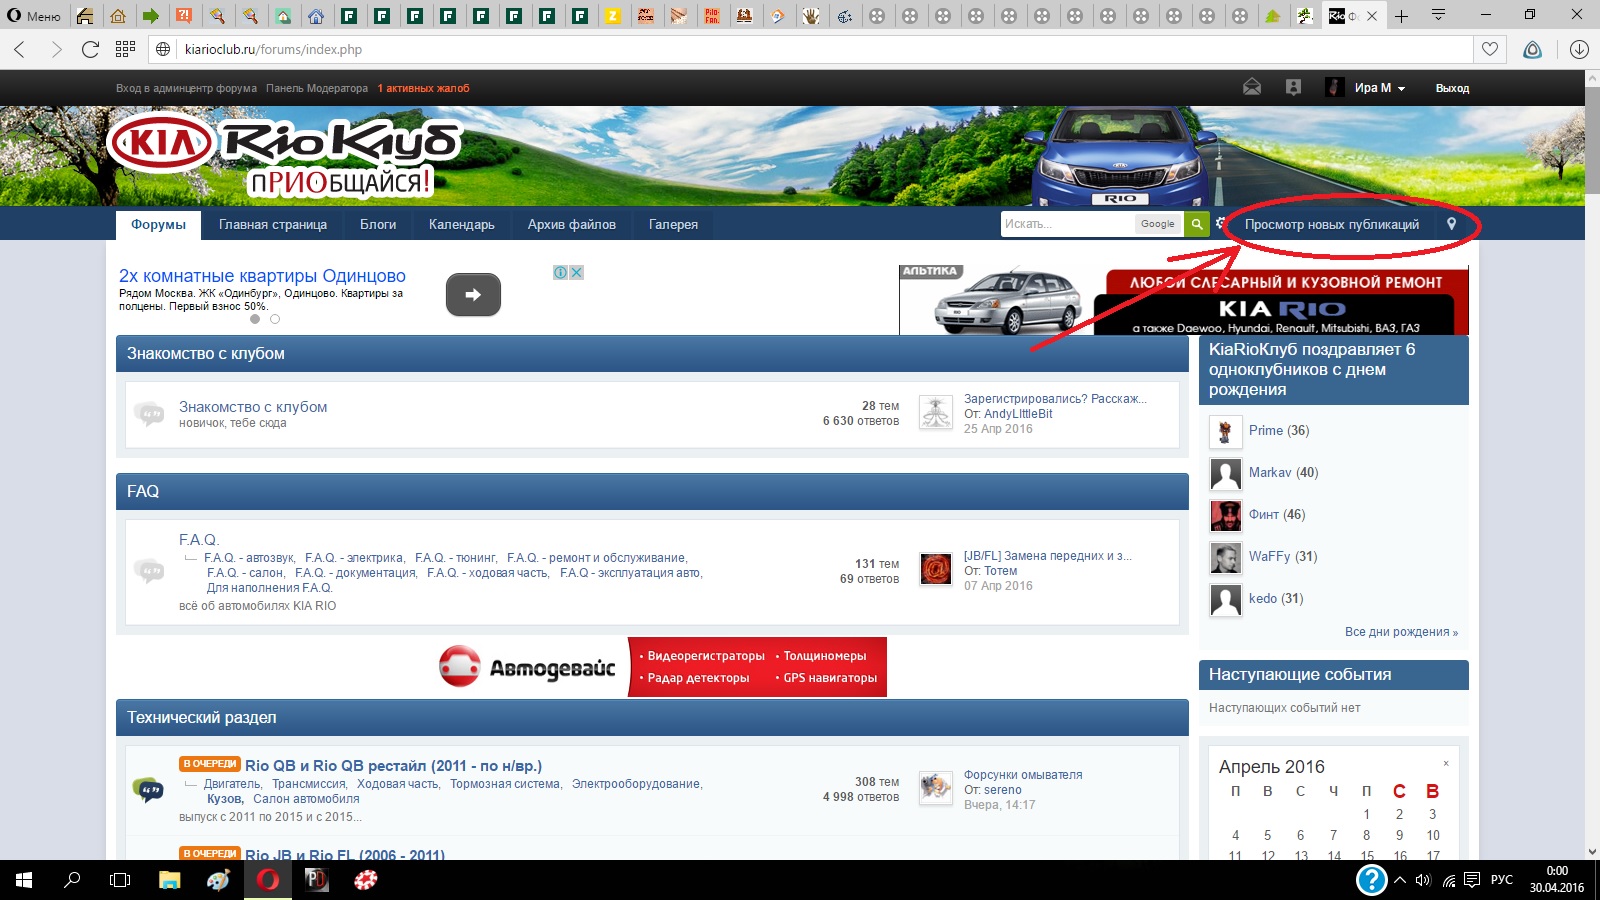
Task: Click in the Искать search field
Action: (1065, 224)
